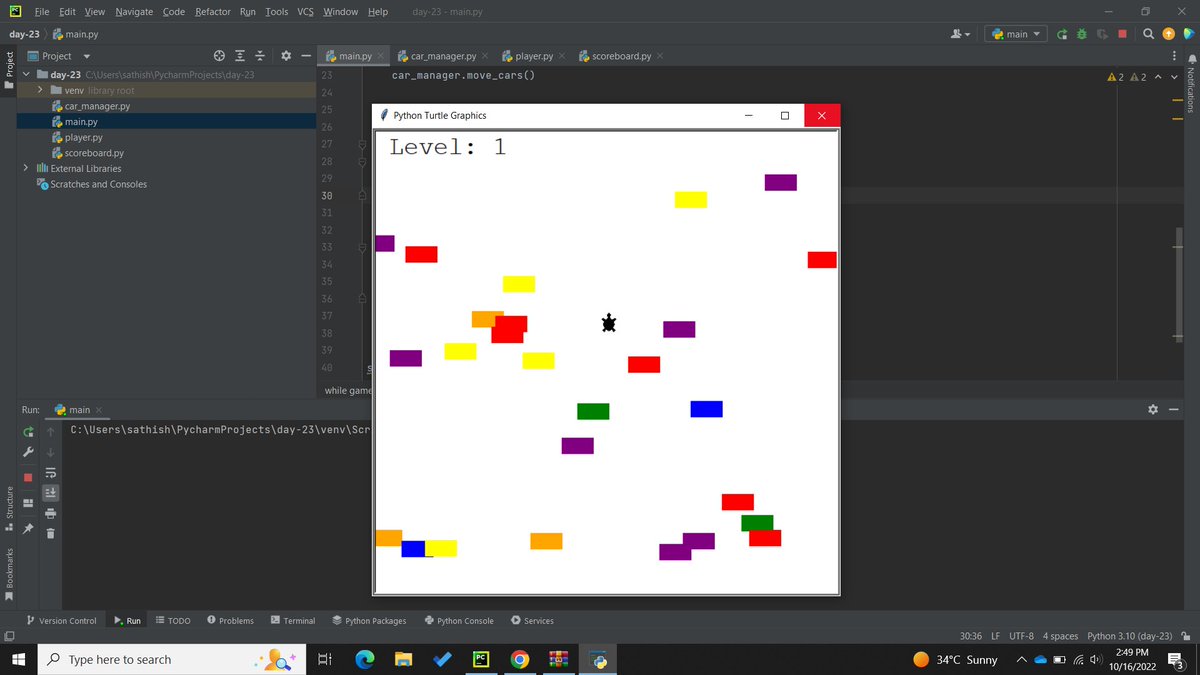
Task: Open the Tools menu
Action: [277, 11]
